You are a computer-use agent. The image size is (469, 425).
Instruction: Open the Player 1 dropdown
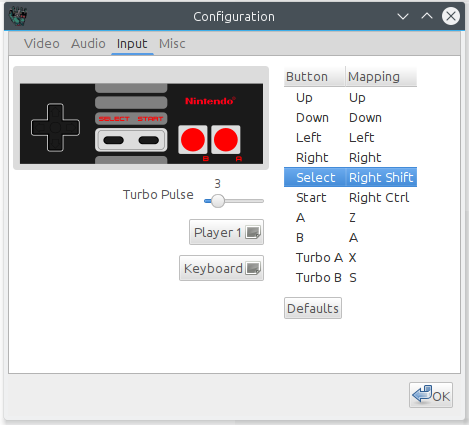(x=226, y=232)
